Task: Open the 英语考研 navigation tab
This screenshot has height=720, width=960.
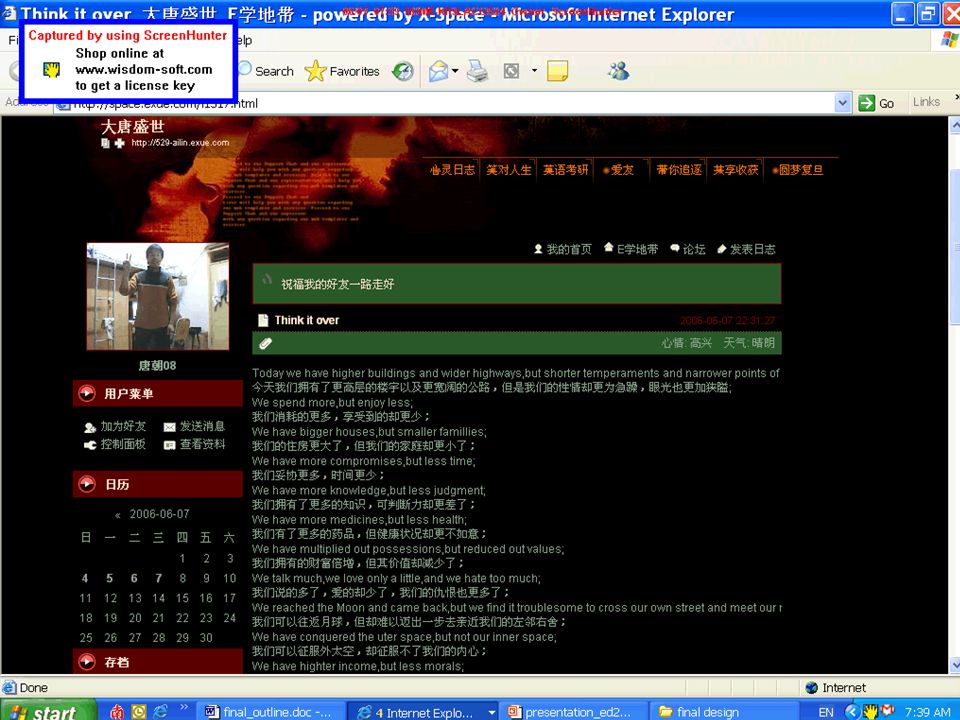Action: (x=566, y=170)
